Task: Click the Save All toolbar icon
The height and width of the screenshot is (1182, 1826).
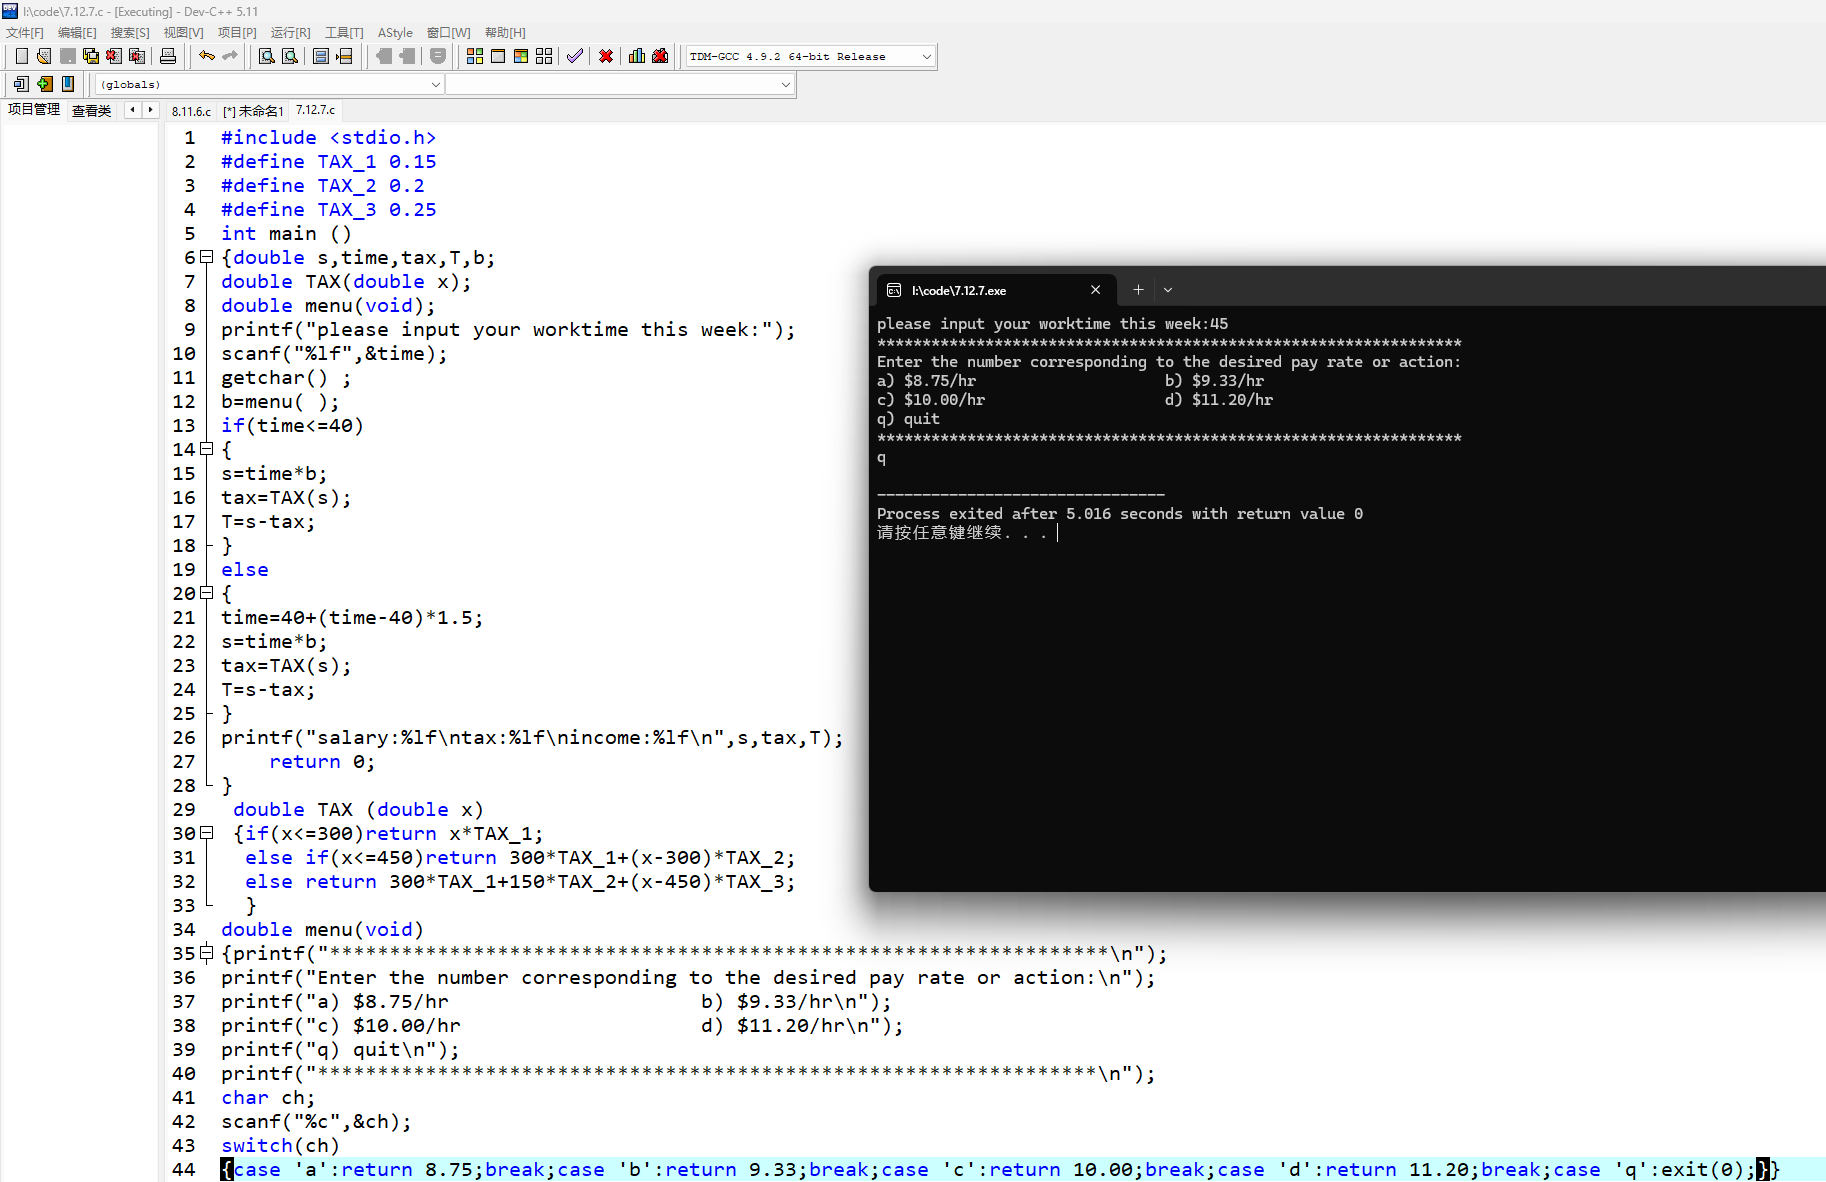Action: (x=91, y=56)
